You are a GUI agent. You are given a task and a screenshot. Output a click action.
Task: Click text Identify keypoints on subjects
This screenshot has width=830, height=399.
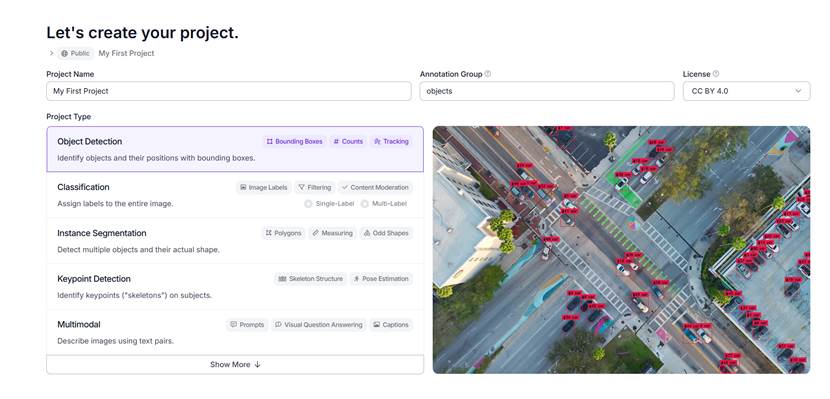(x=134, y=295)
